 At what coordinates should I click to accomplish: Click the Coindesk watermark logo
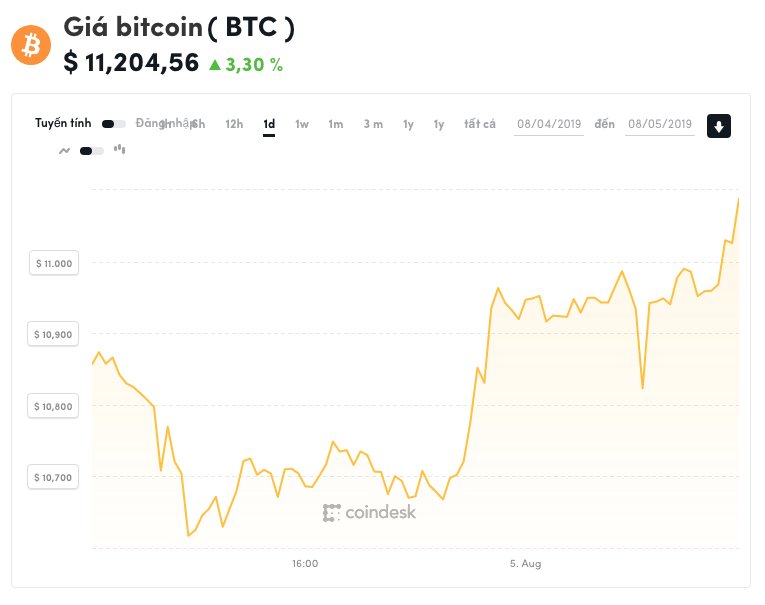click(x=369, y=513)
